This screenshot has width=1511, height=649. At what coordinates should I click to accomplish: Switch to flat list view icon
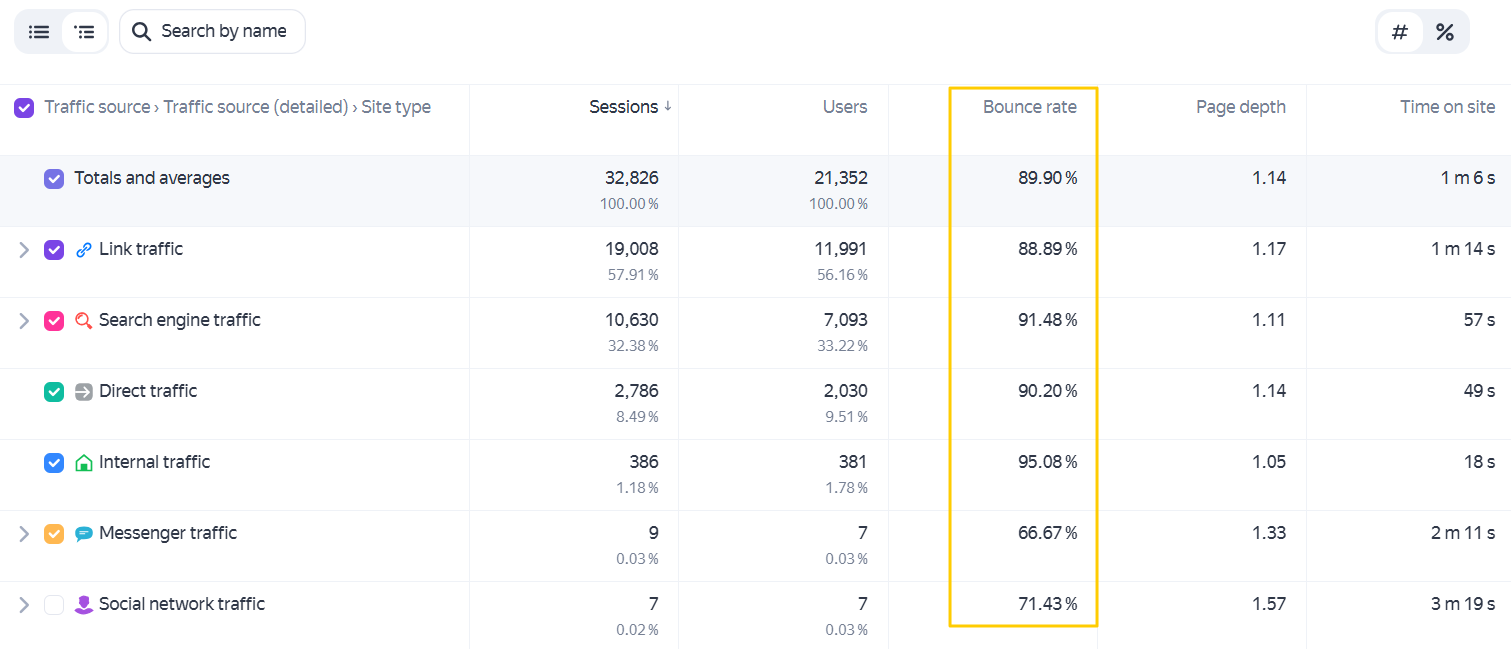click(x=39, y=32)
